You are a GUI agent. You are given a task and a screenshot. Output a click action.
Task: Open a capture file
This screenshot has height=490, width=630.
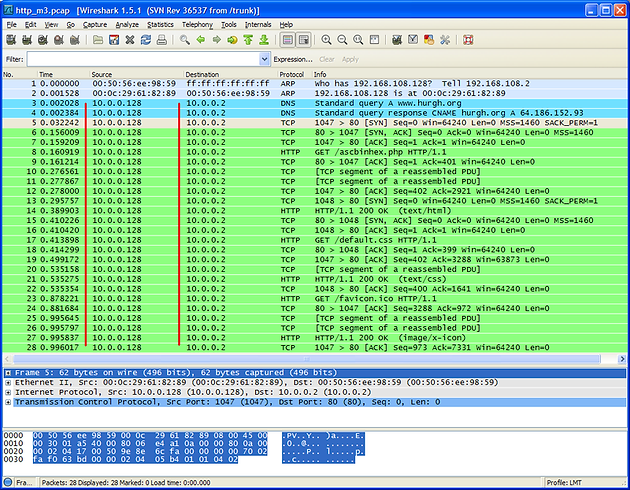98,40
